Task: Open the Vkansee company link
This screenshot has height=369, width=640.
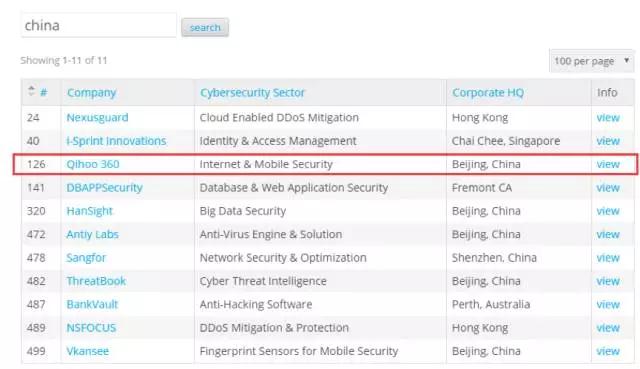Action: (87, 351)
